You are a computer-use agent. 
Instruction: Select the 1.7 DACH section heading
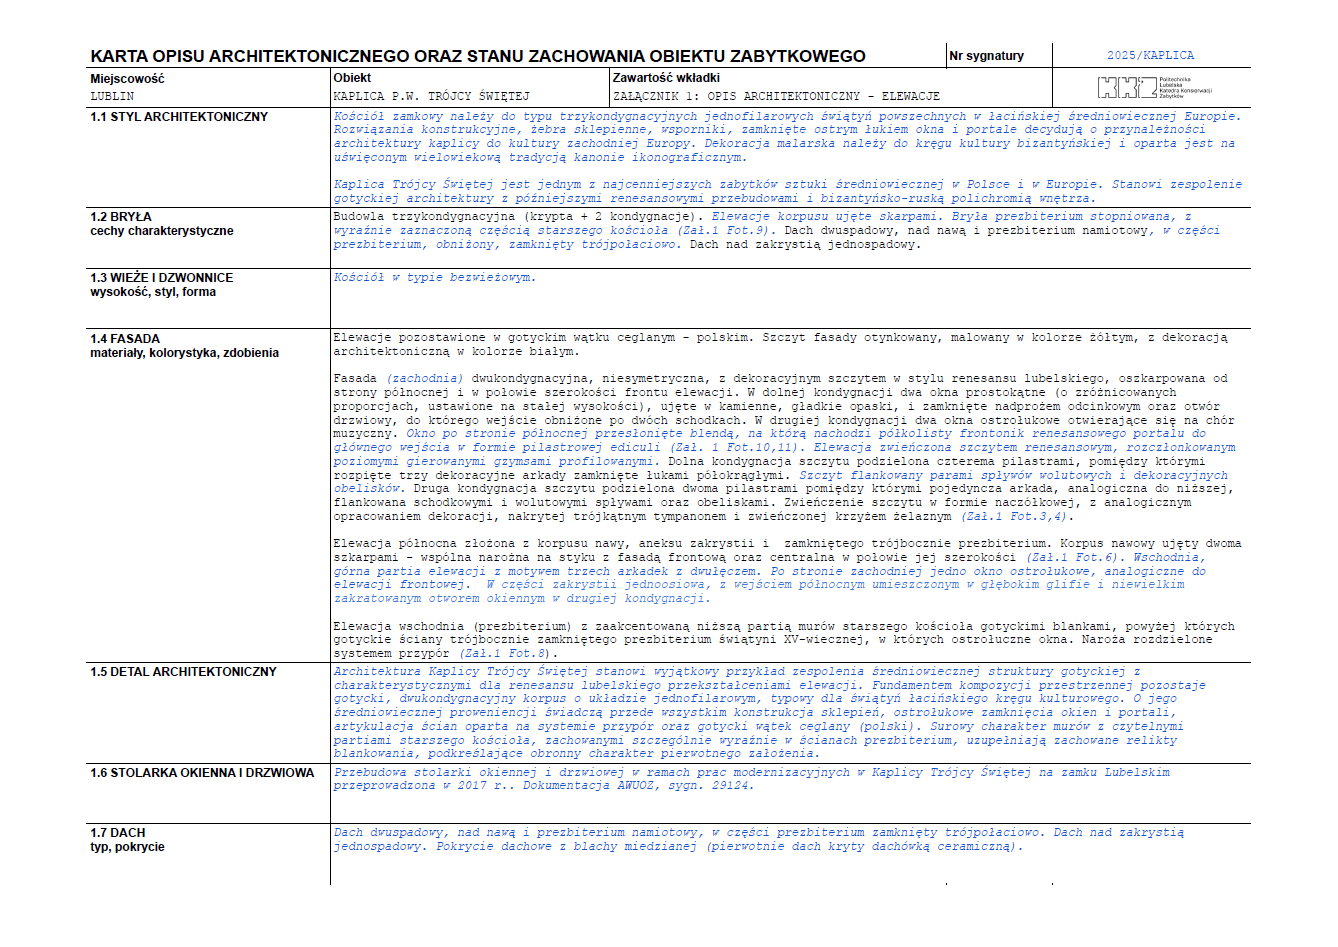click(118, 833)
